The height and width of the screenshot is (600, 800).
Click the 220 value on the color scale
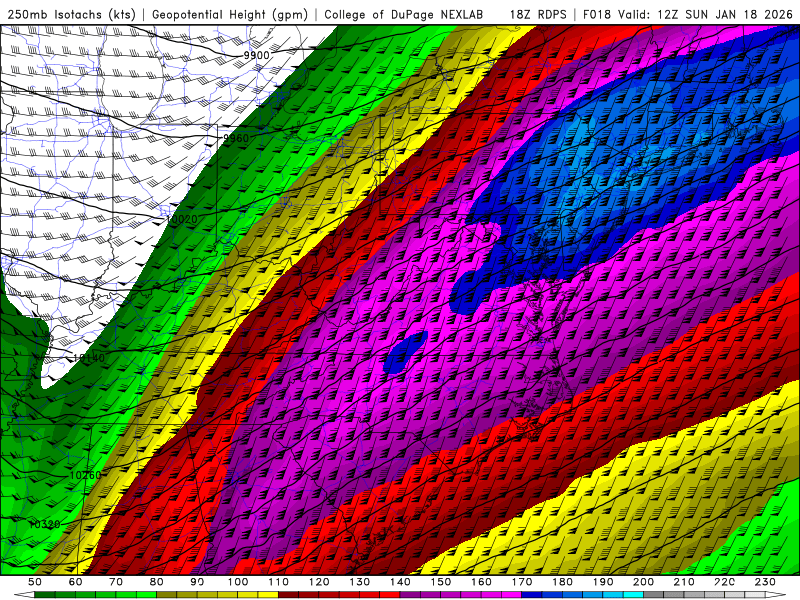point(724,582)
